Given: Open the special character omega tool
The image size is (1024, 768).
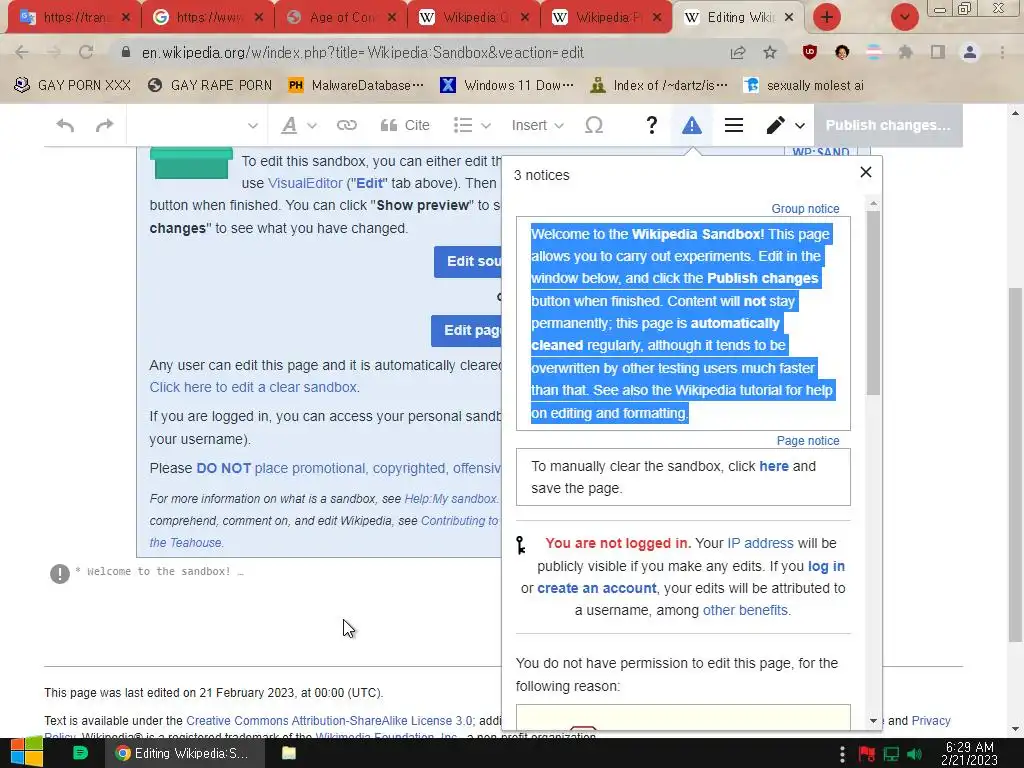Looking at the screenshot, I should click(594, 125).
